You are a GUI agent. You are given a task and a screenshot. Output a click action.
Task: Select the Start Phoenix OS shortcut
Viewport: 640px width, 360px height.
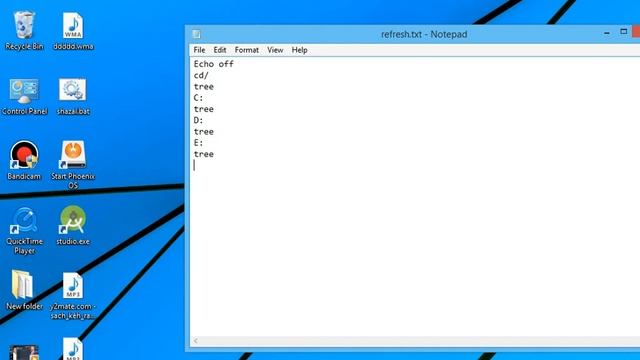73,165
